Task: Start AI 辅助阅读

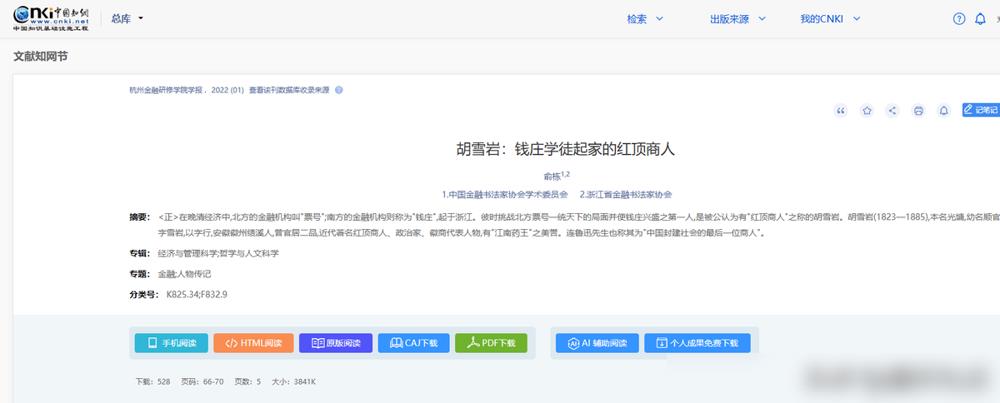Action: click(x=597, y=343)
